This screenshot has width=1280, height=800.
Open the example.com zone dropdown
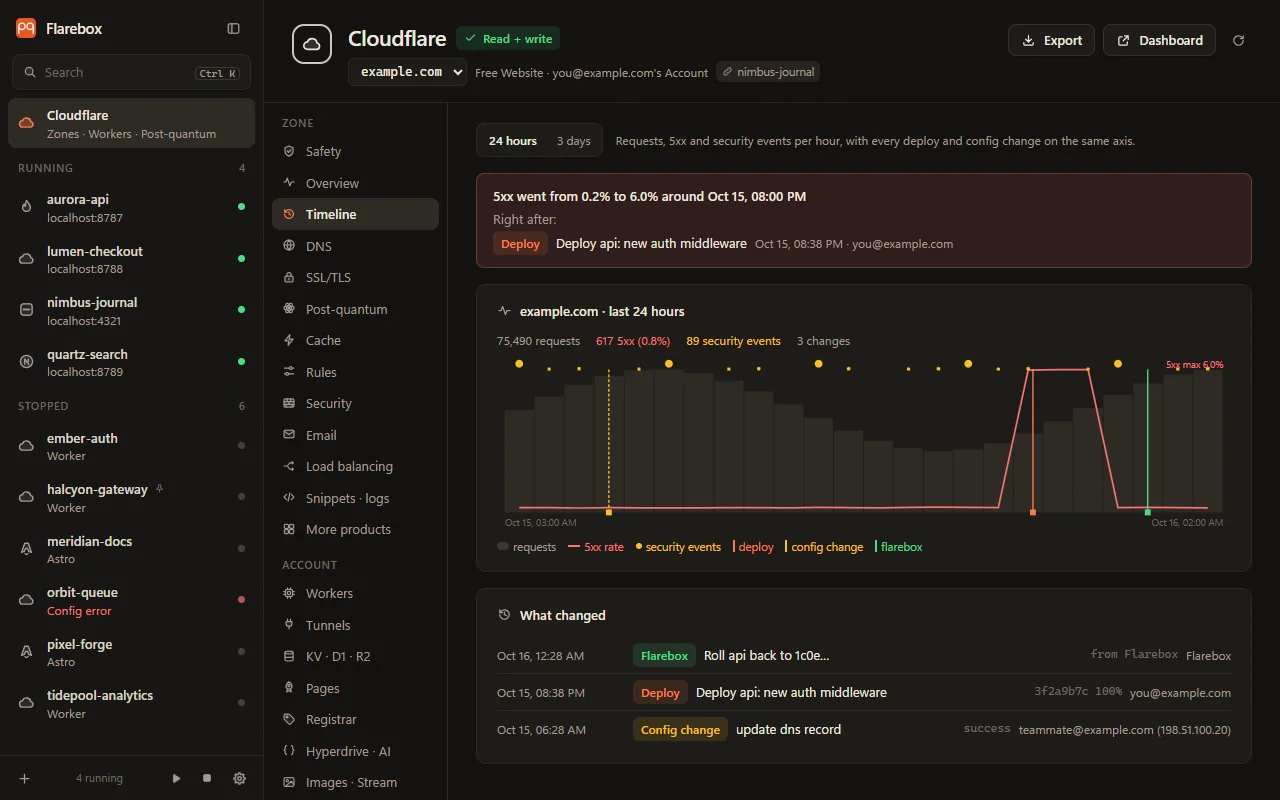[x=408, y=72]
